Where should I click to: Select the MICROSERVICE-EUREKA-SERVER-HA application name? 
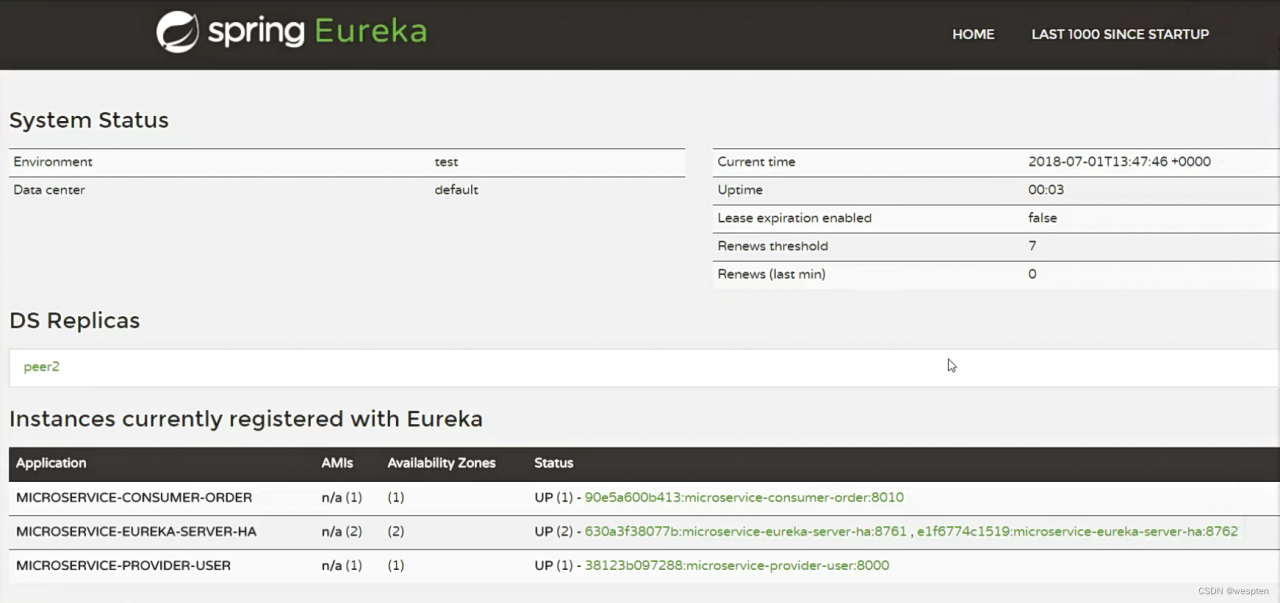click(136, 531)
